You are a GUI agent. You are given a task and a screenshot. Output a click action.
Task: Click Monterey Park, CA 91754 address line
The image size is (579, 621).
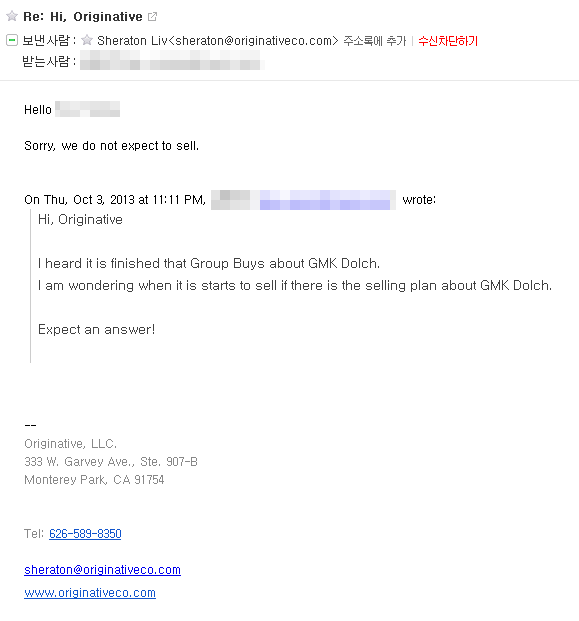pos(94,480)
